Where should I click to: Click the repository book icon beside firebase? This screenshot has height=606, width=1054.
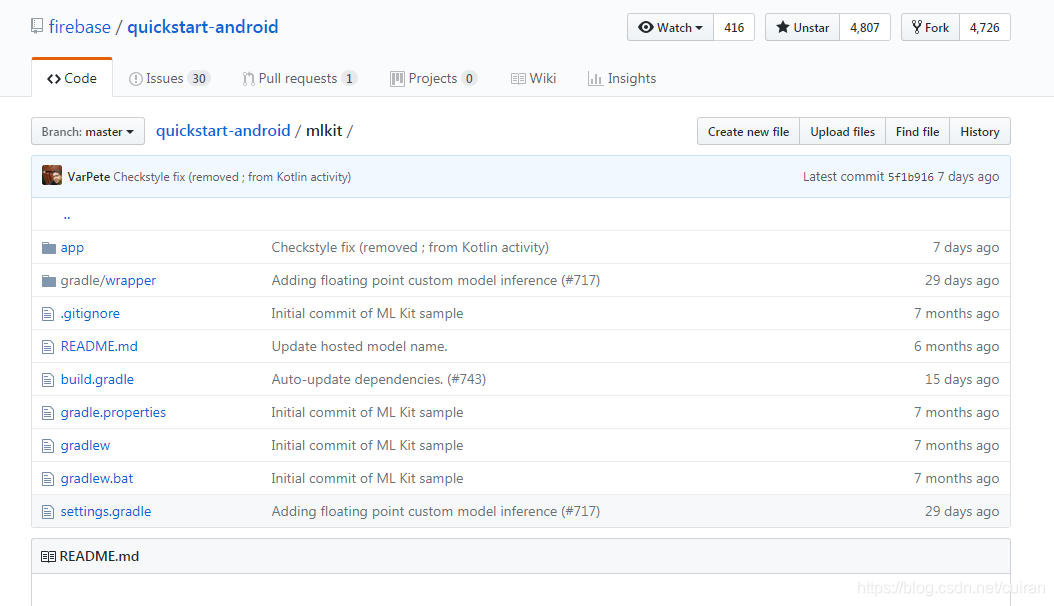pos(37,27)
